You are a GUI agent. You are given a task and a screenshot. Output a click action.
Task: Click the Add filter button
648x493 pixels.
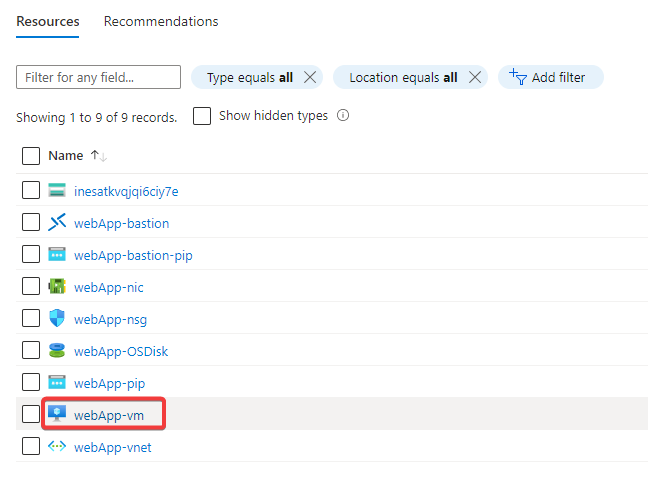[550, 77]
